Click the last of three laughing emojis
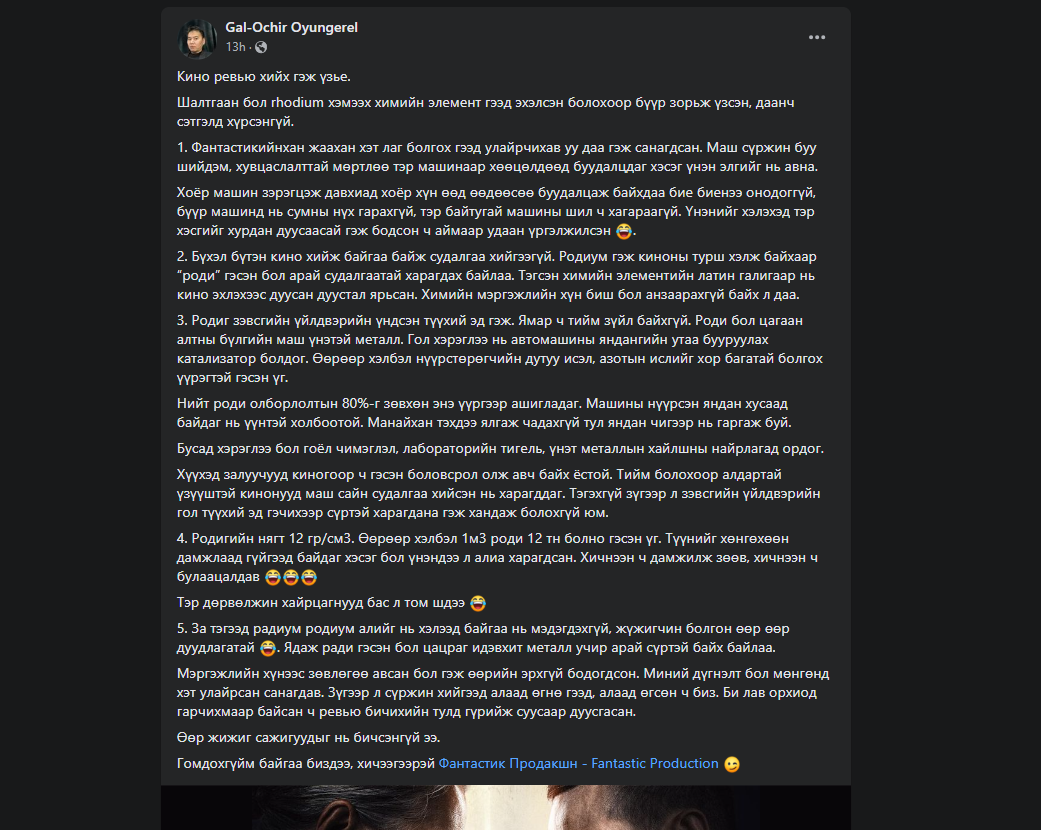The width and height of the screenshot is (1041, 830). pos(309,577)
